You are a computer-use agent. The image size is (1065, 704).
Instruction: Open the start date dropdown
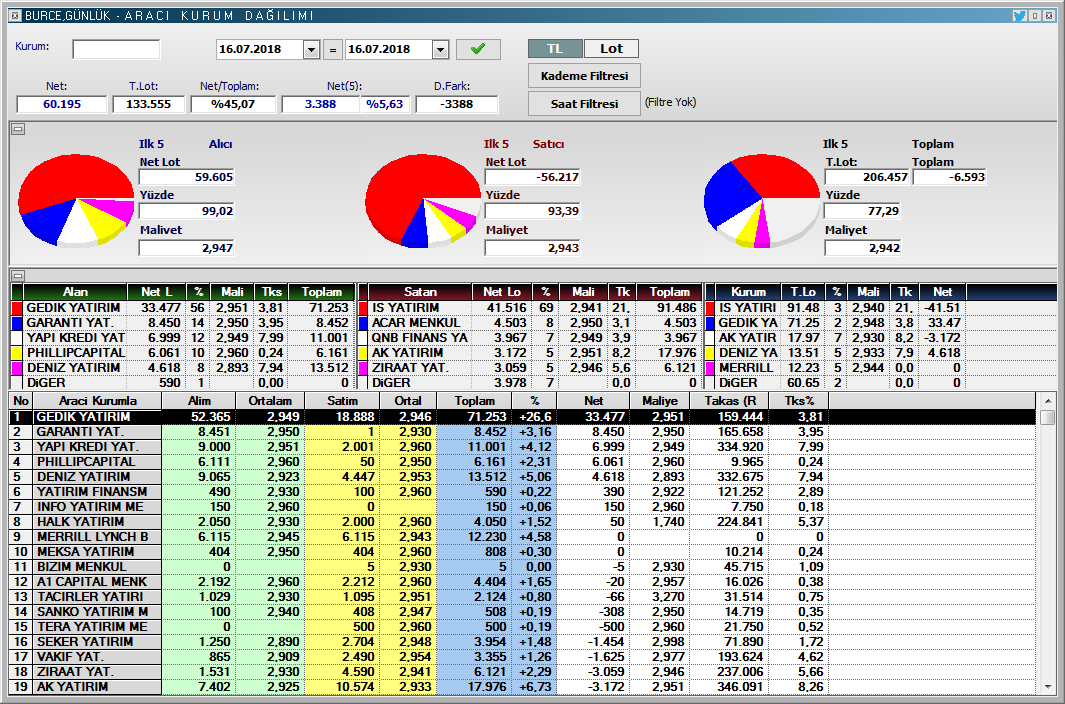tap(311, 50)
